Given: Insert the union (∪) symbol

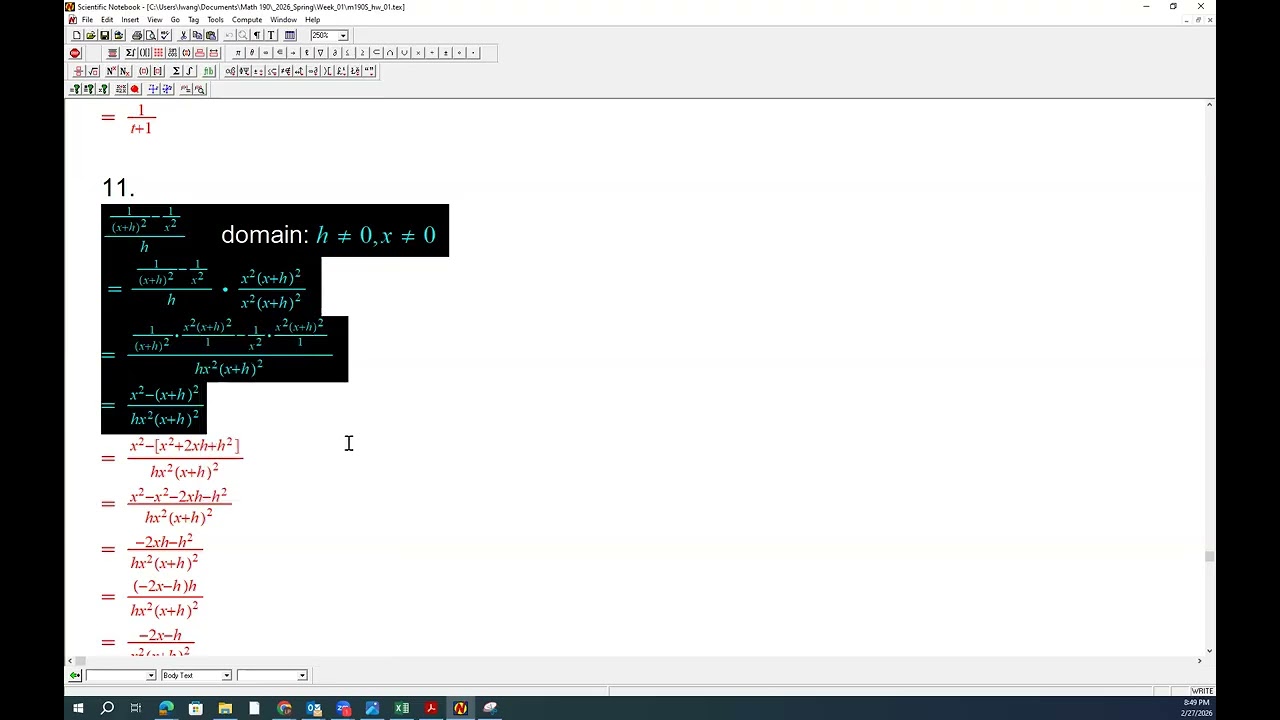Looking at the screenshot, I should click(404, 53).
